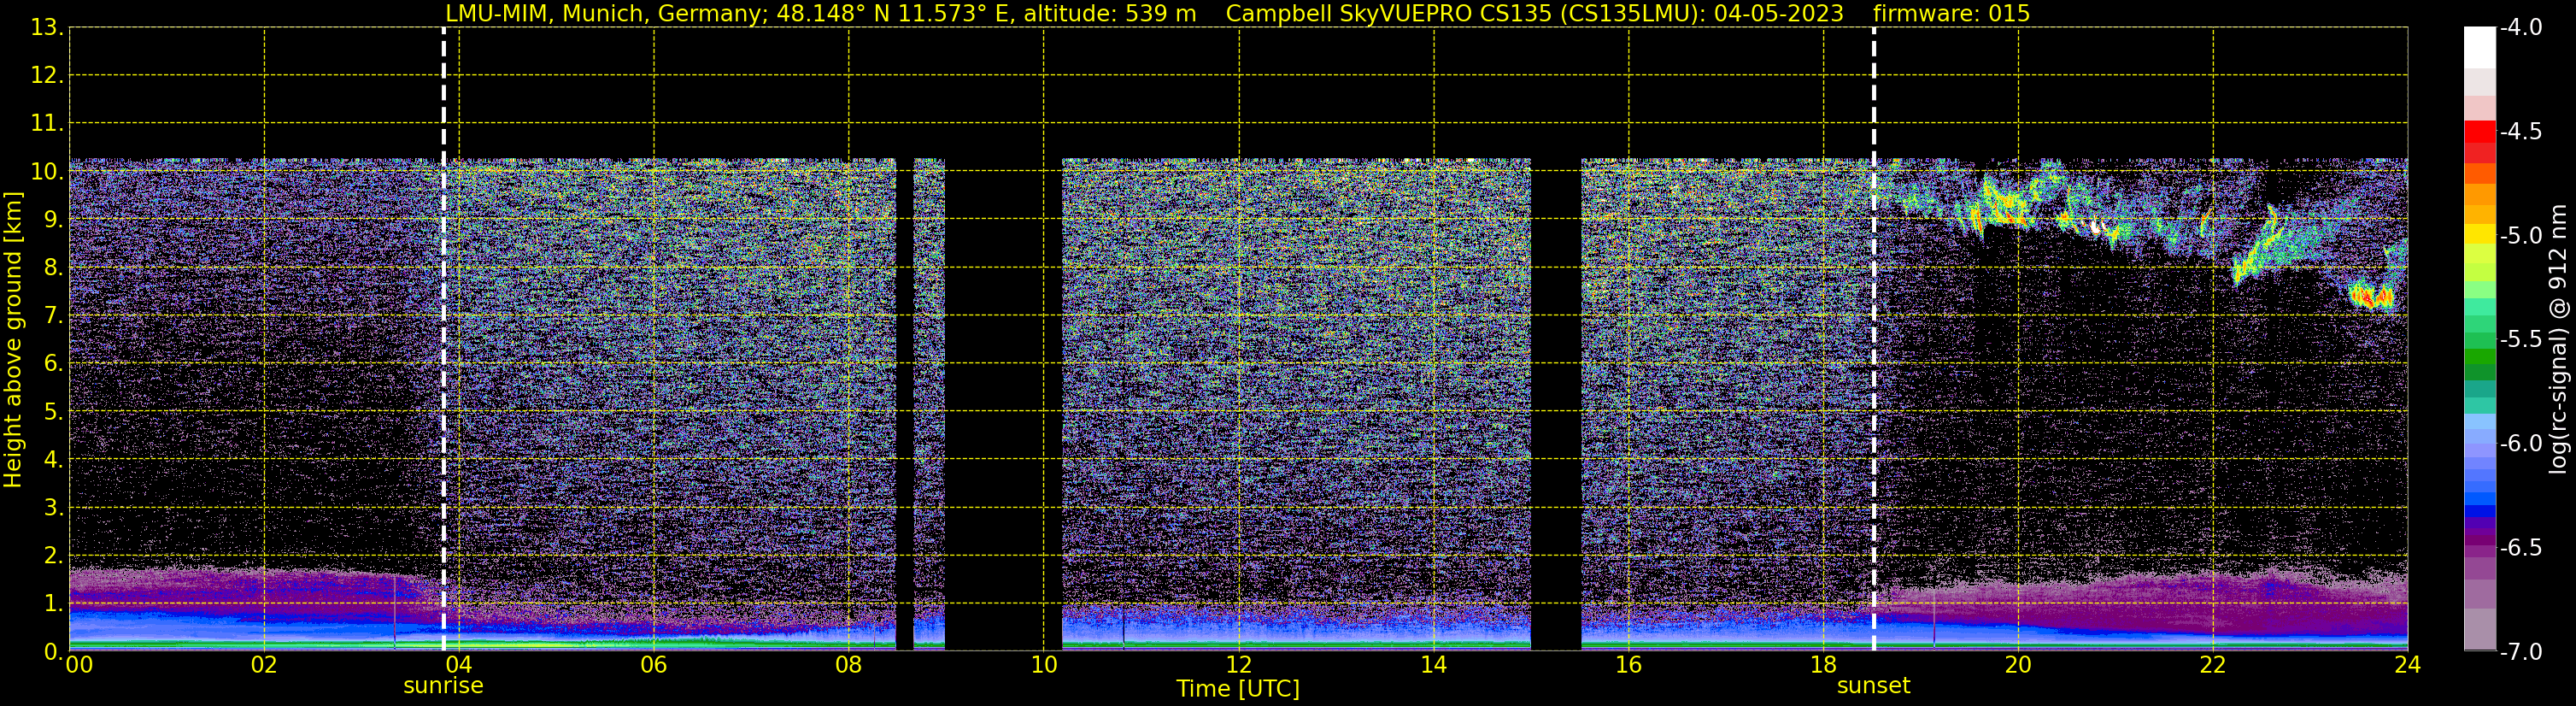Click the colorbar tick label -5.5
This screenshot has width=2576, height=706.
pos(2521,340)
